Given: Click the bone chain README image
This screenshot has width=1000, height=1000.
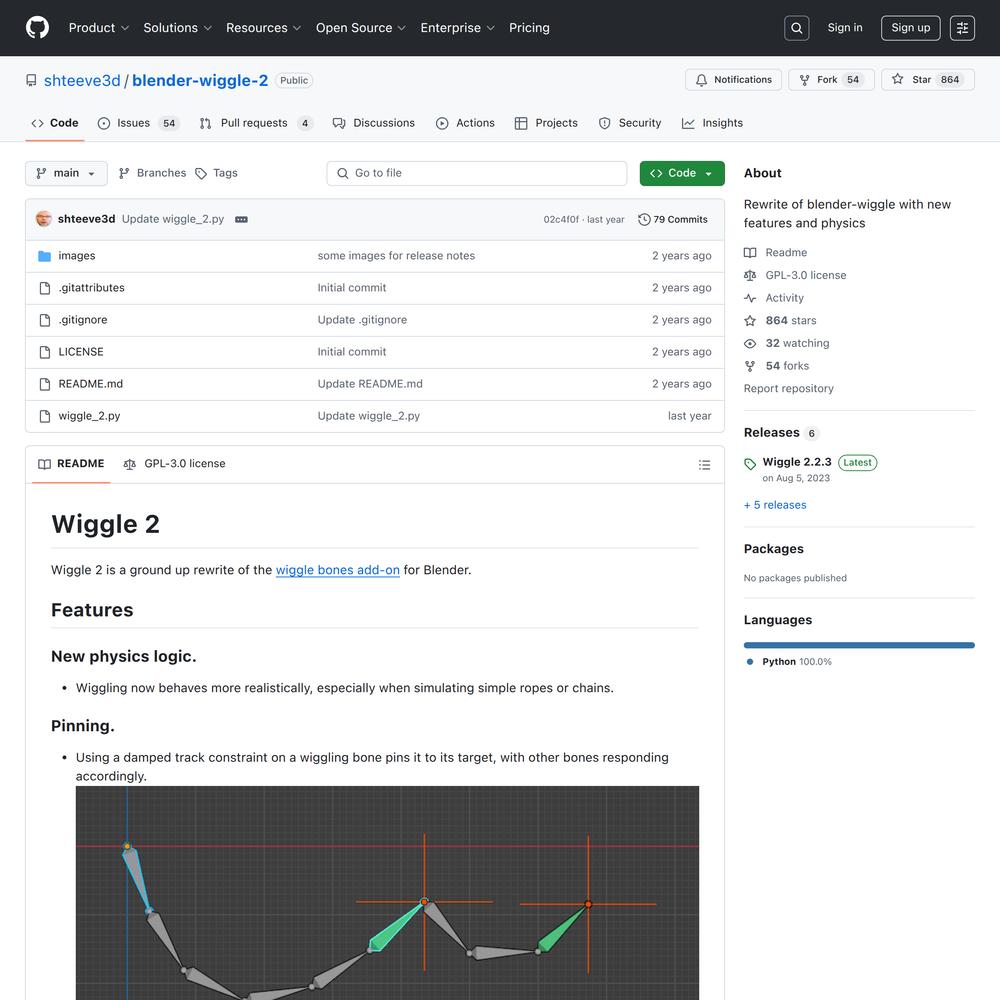Looking at the screenshot, I should (x=387, y=893).
